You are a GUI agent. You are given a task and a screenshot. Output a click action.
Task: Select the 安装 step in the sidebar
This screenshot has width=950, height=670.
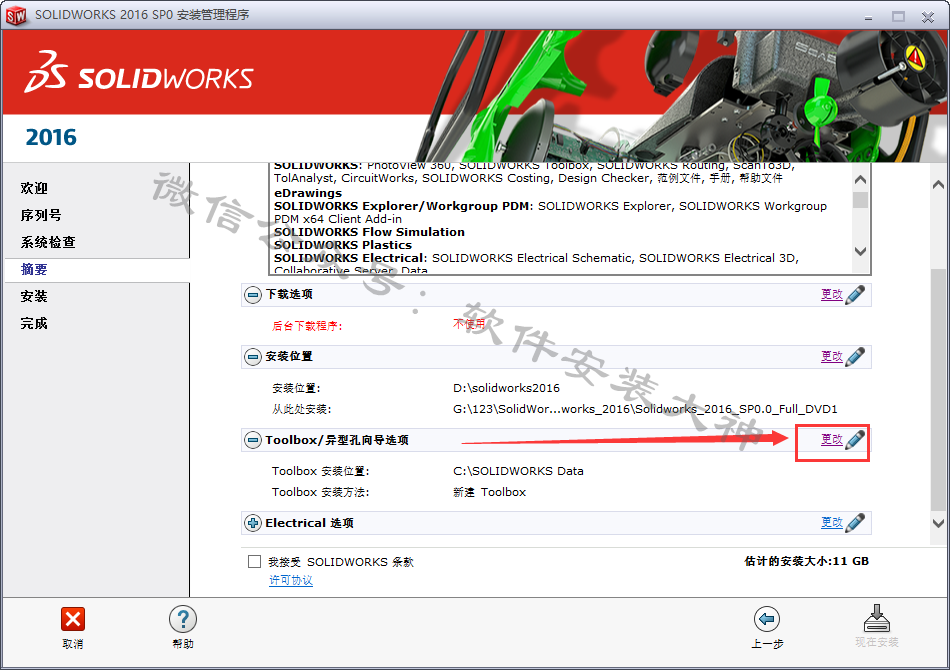[x=34, y=296]
